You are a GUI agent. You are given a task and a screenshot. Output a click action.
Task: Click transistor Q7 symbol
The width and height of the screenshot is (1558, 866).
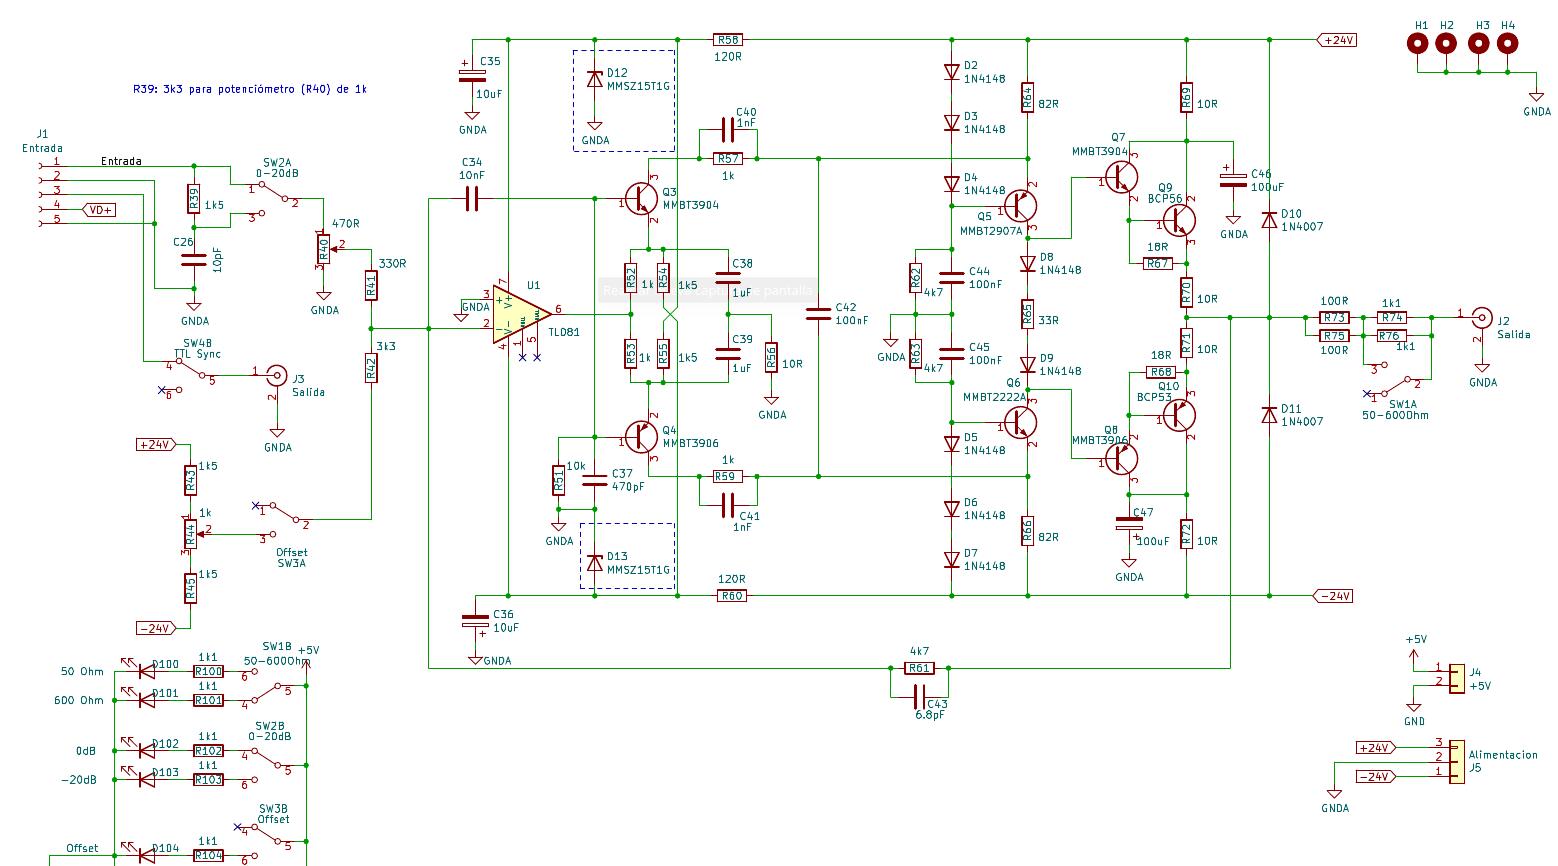[x=1122, y=177]
